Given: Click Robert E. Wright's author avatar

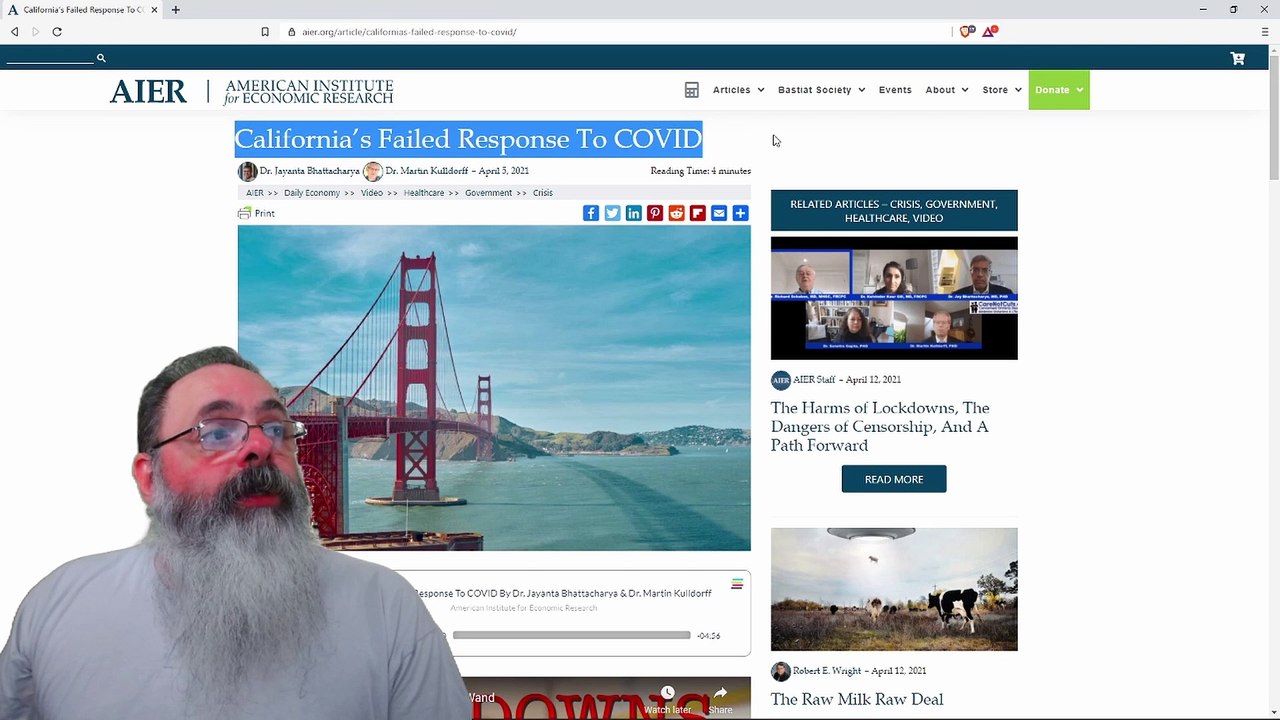Looking at the screenshot, I should [780, 671].
